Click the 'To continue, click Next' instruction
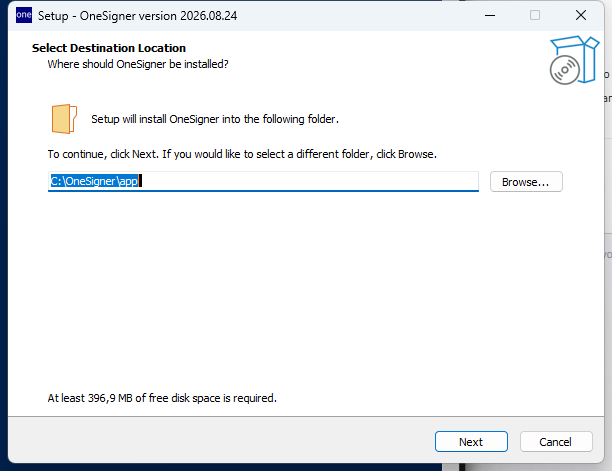This screenshot has height=471, width=612. point(242,154)
